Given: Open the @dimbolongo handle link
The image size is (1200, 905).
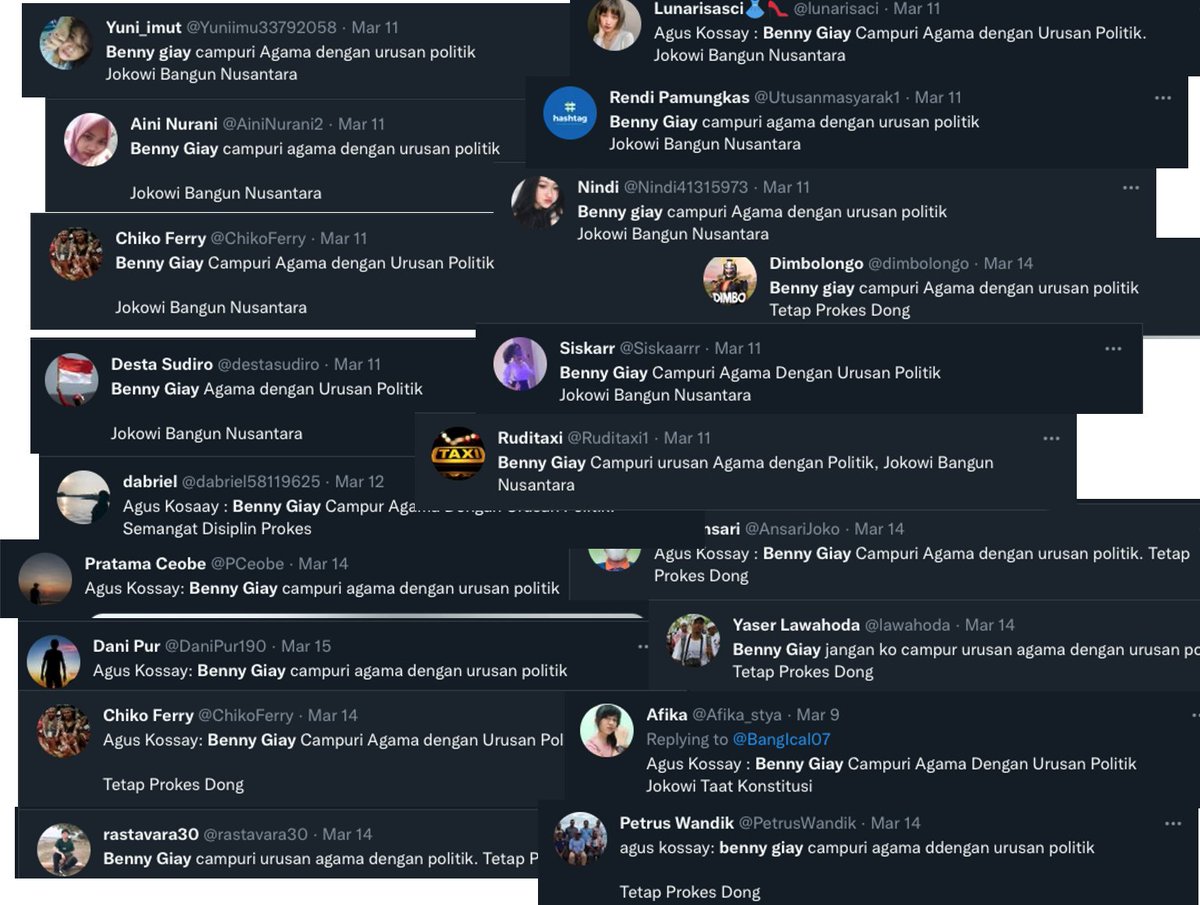Looking at the screenshot, I should coord(918,264).
